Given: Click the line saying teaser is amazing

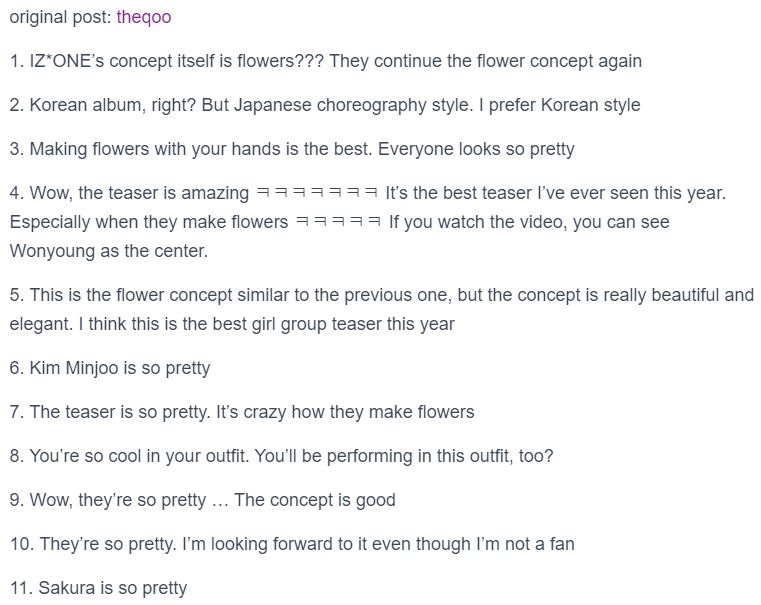Looking at the screenshot, I should tap(367, 193).
